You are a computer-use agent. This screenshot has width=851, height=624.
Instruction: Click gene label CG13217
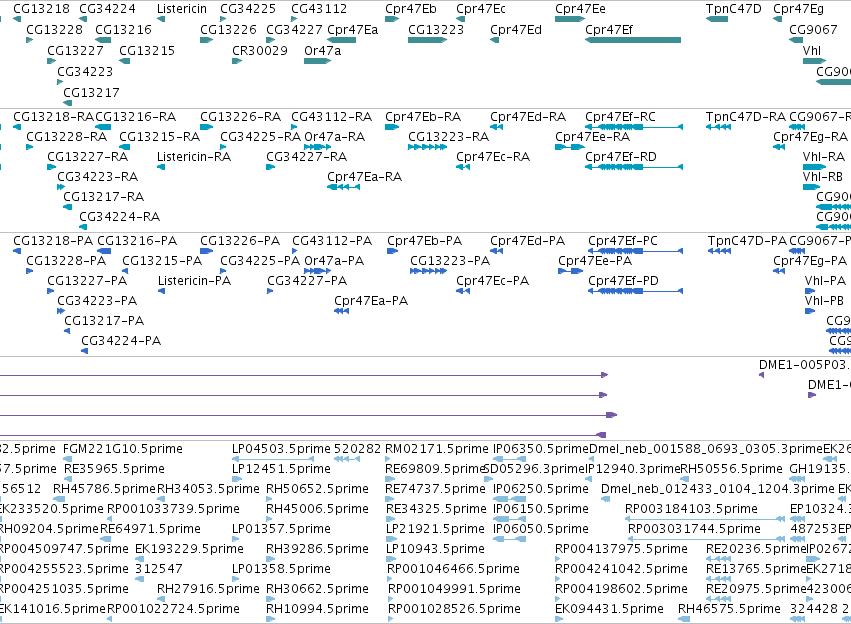pos(91,92)
